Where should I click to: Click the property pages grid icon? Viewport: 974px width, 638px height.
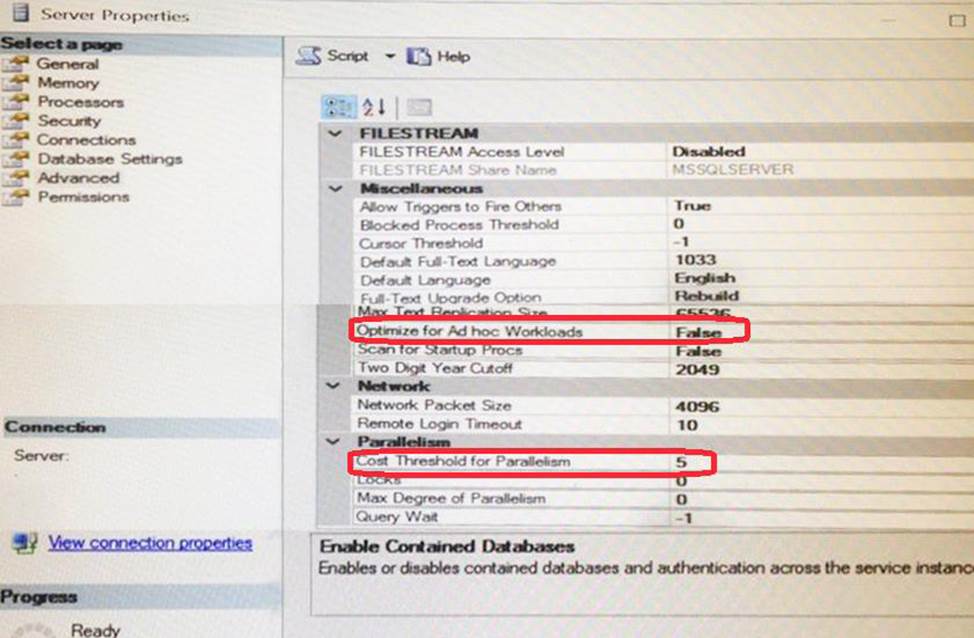click(x=419, y=107)
